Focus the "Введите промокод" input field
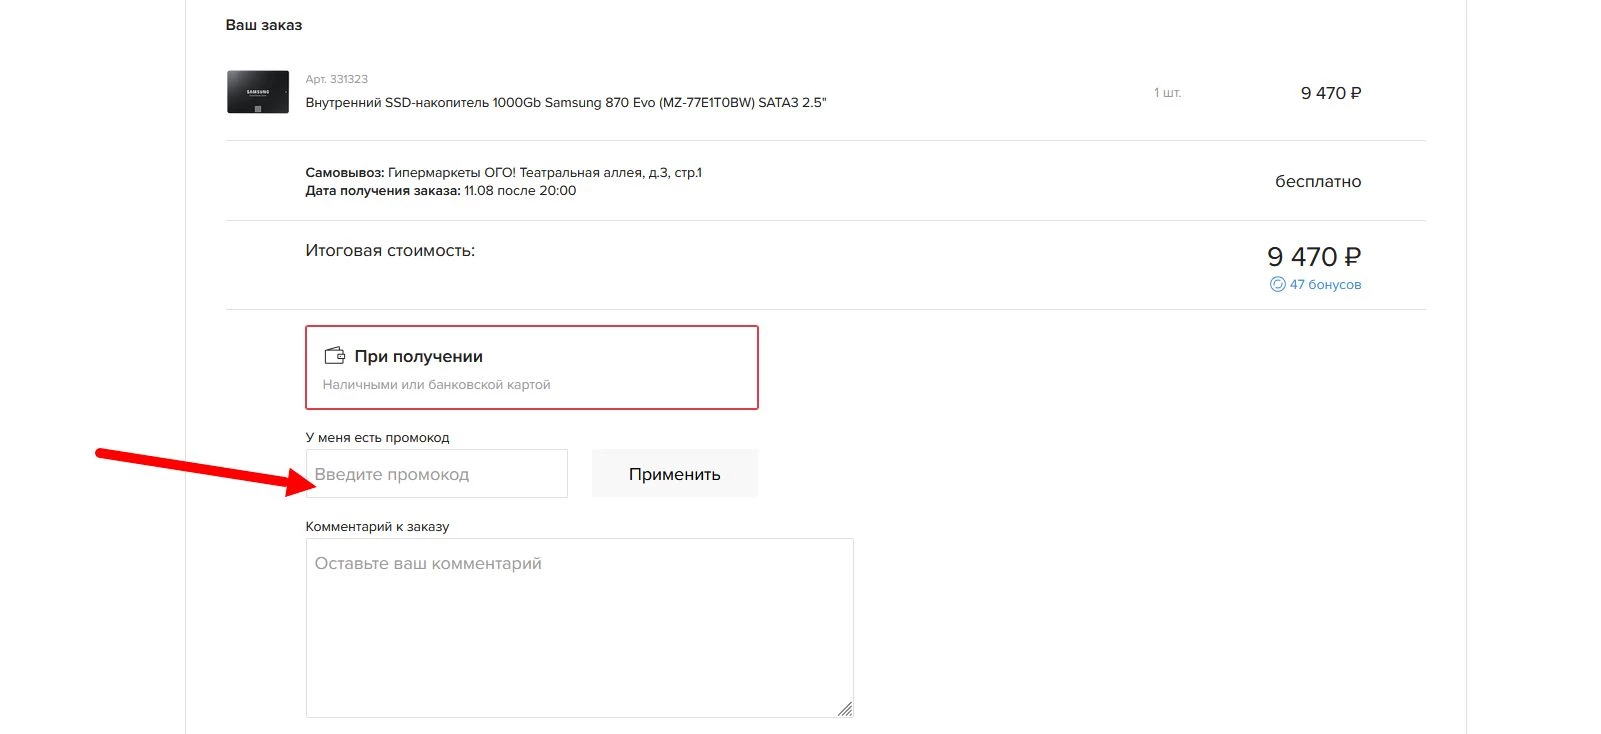 tap(437, 474)
